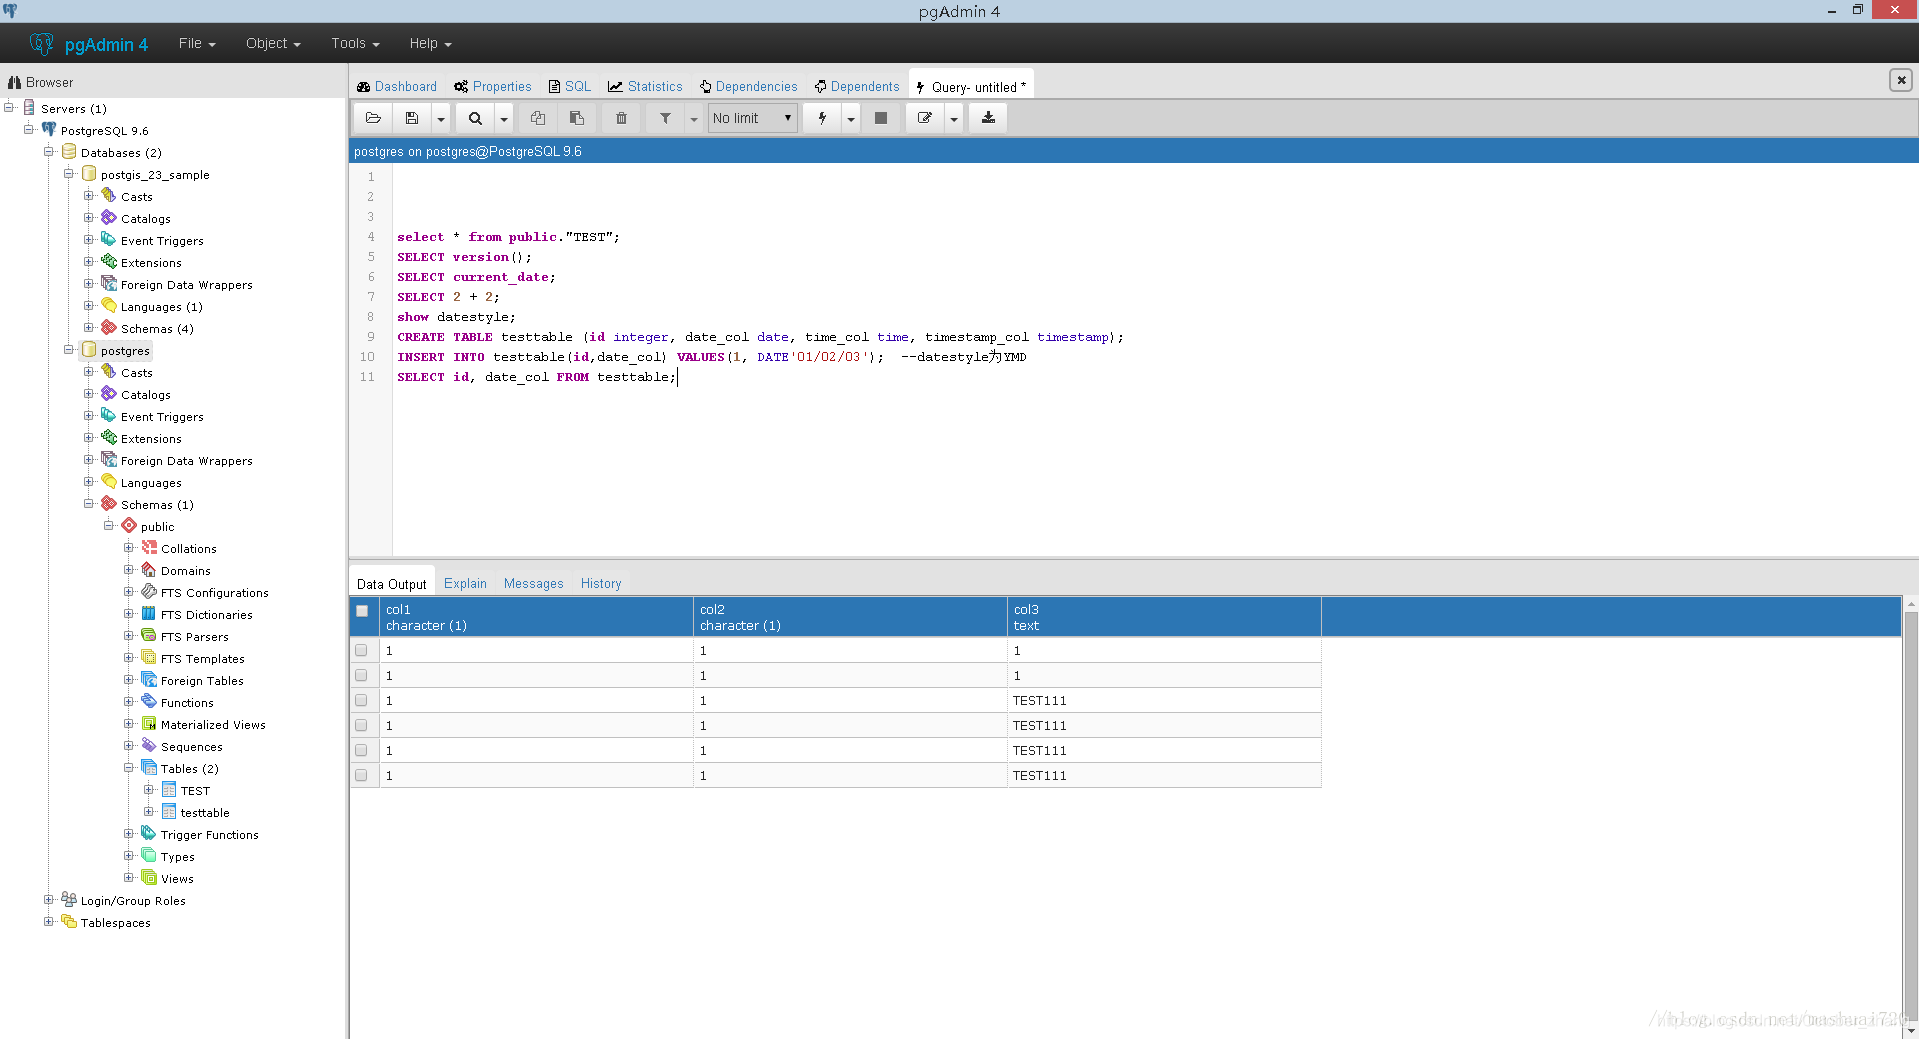
Task: Click the Paste rows icon
Action: (577, 118)
